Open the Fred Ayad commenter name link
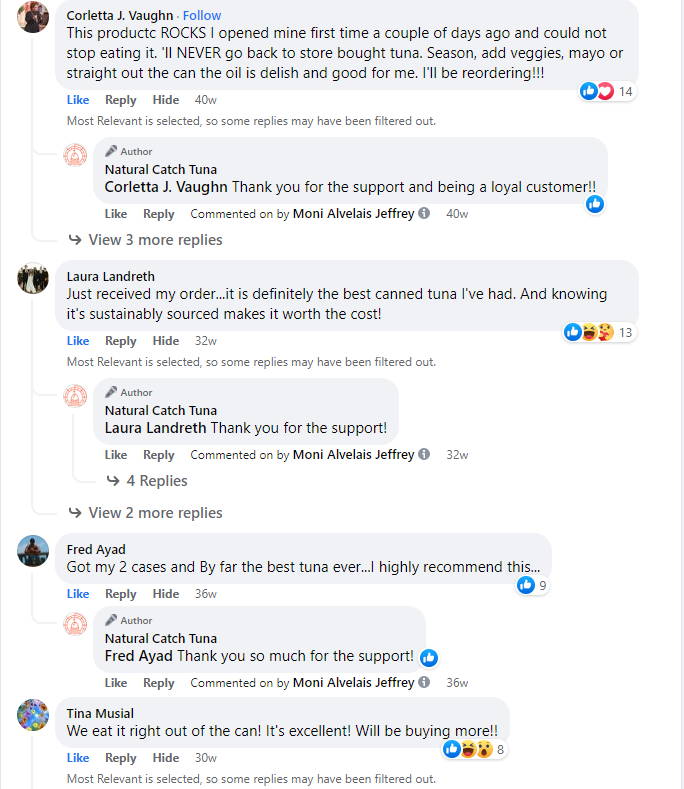Image resolution: width=684 pixels, height=789 pixels. (x=96, y=550)
